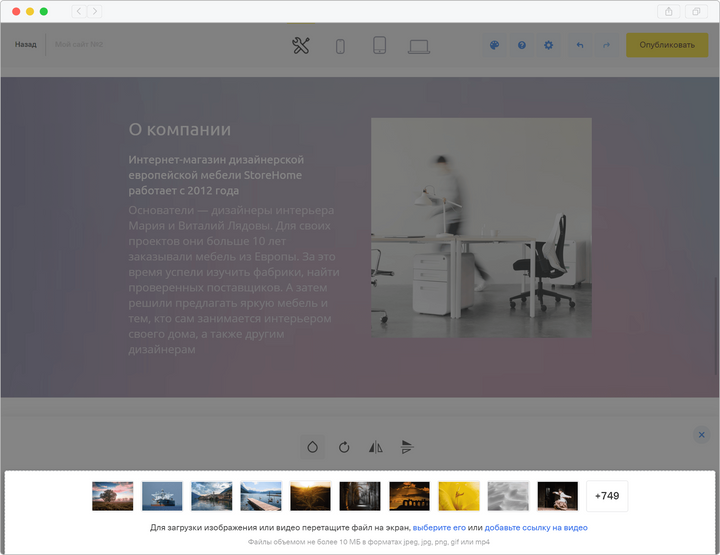The image size is (720, 555).
Task: Redo the last undone change
Action: click(x=606, y=45)
